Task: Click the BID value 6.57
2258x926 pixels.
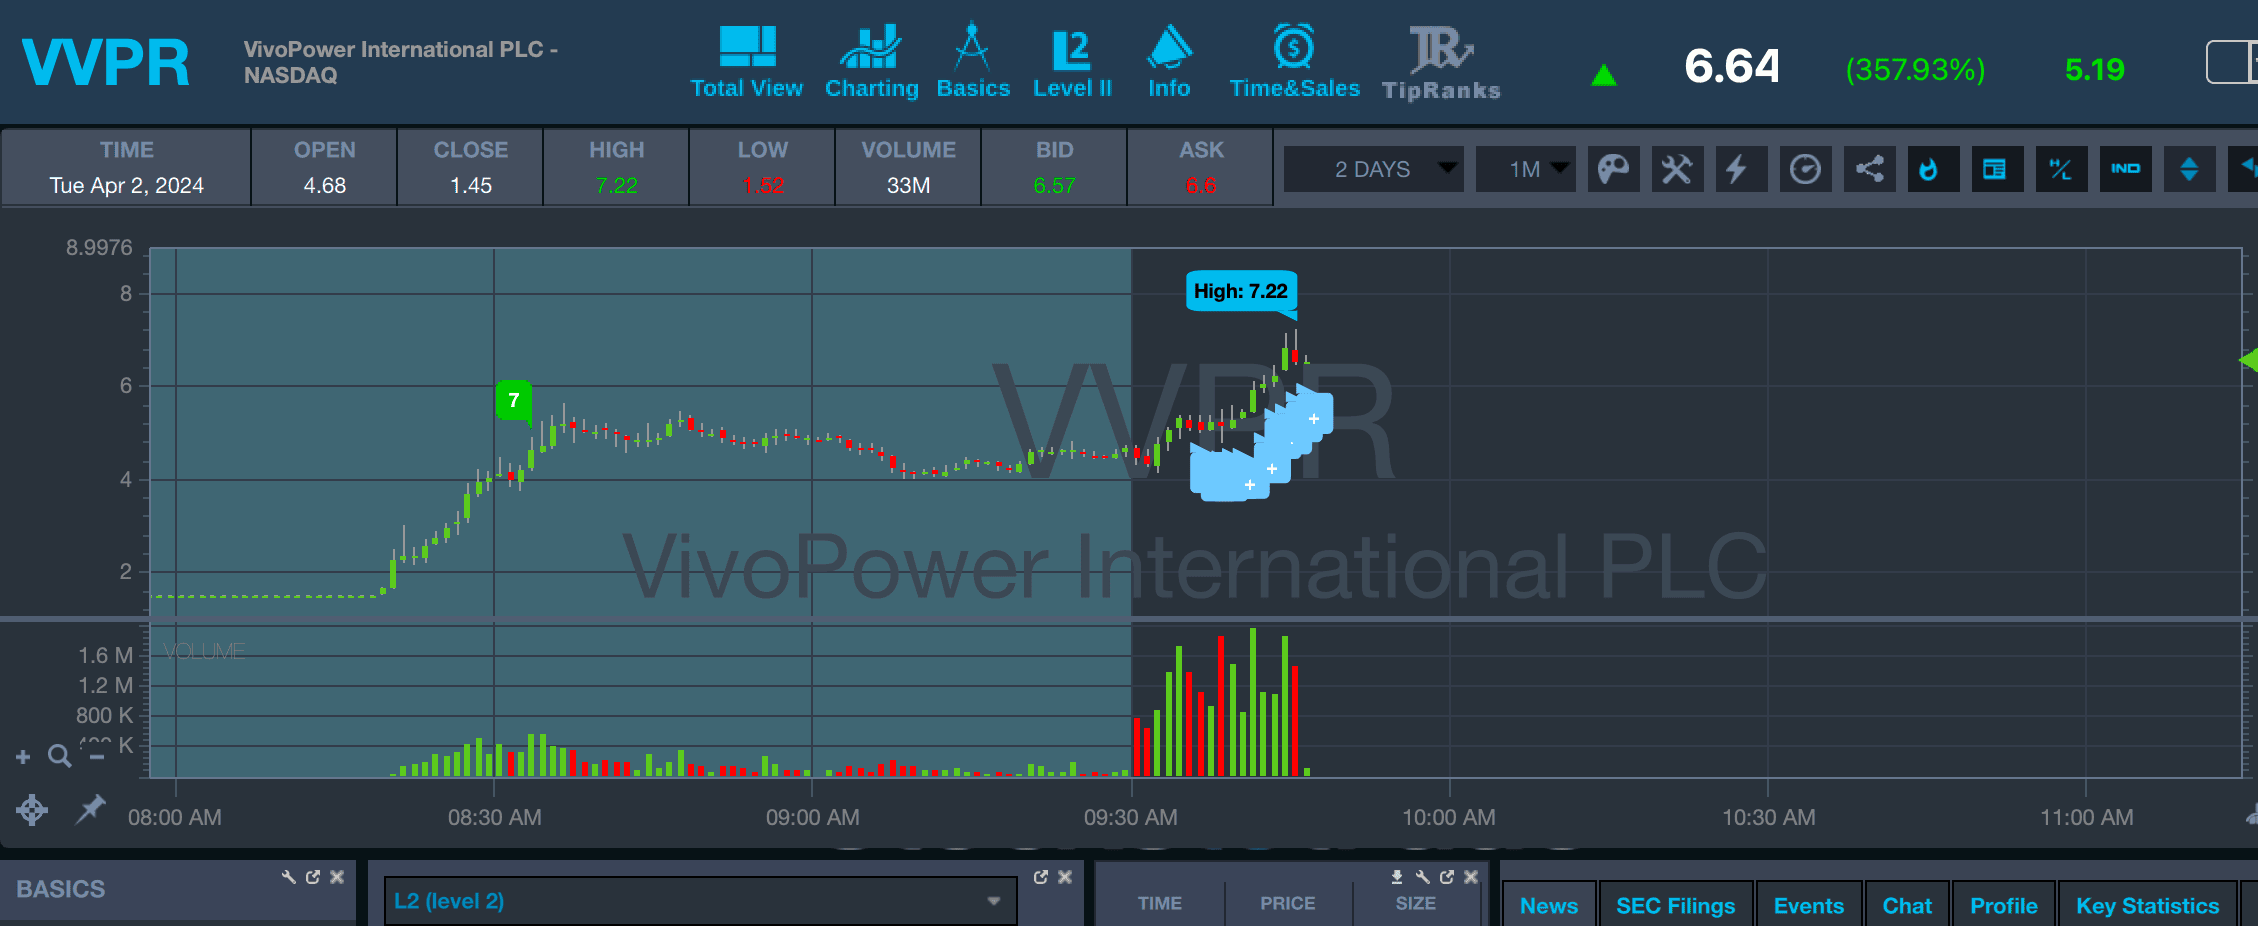Action: pyautogui.click(x=1054, y=185)
